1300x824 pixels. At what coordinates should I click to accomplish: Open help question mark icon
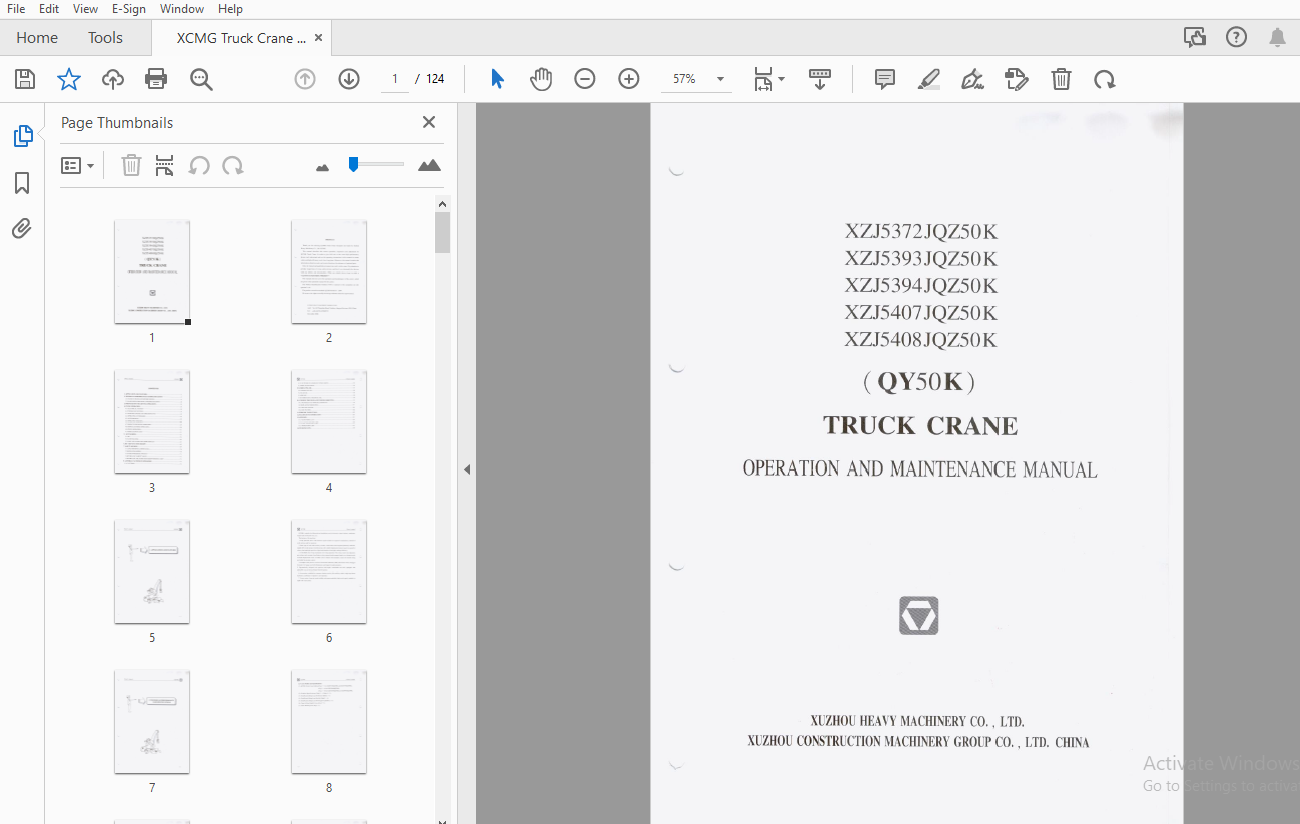pos(1237,38)
